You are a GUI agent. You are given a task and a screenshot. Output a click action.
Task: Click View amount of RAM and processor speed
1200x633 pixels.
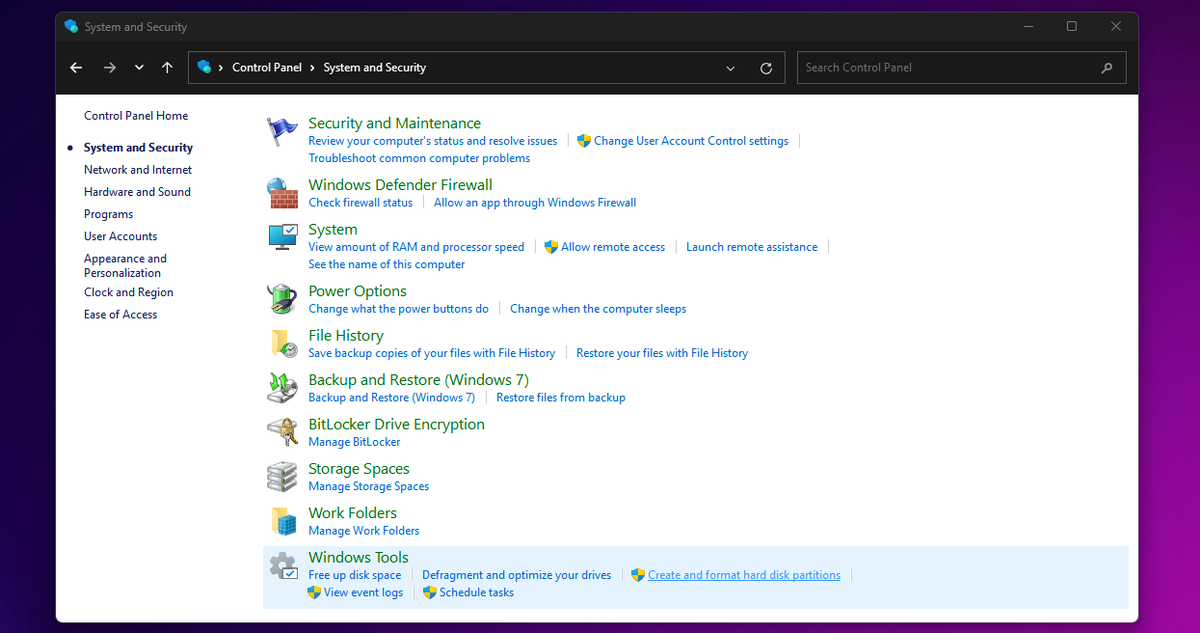416,247
